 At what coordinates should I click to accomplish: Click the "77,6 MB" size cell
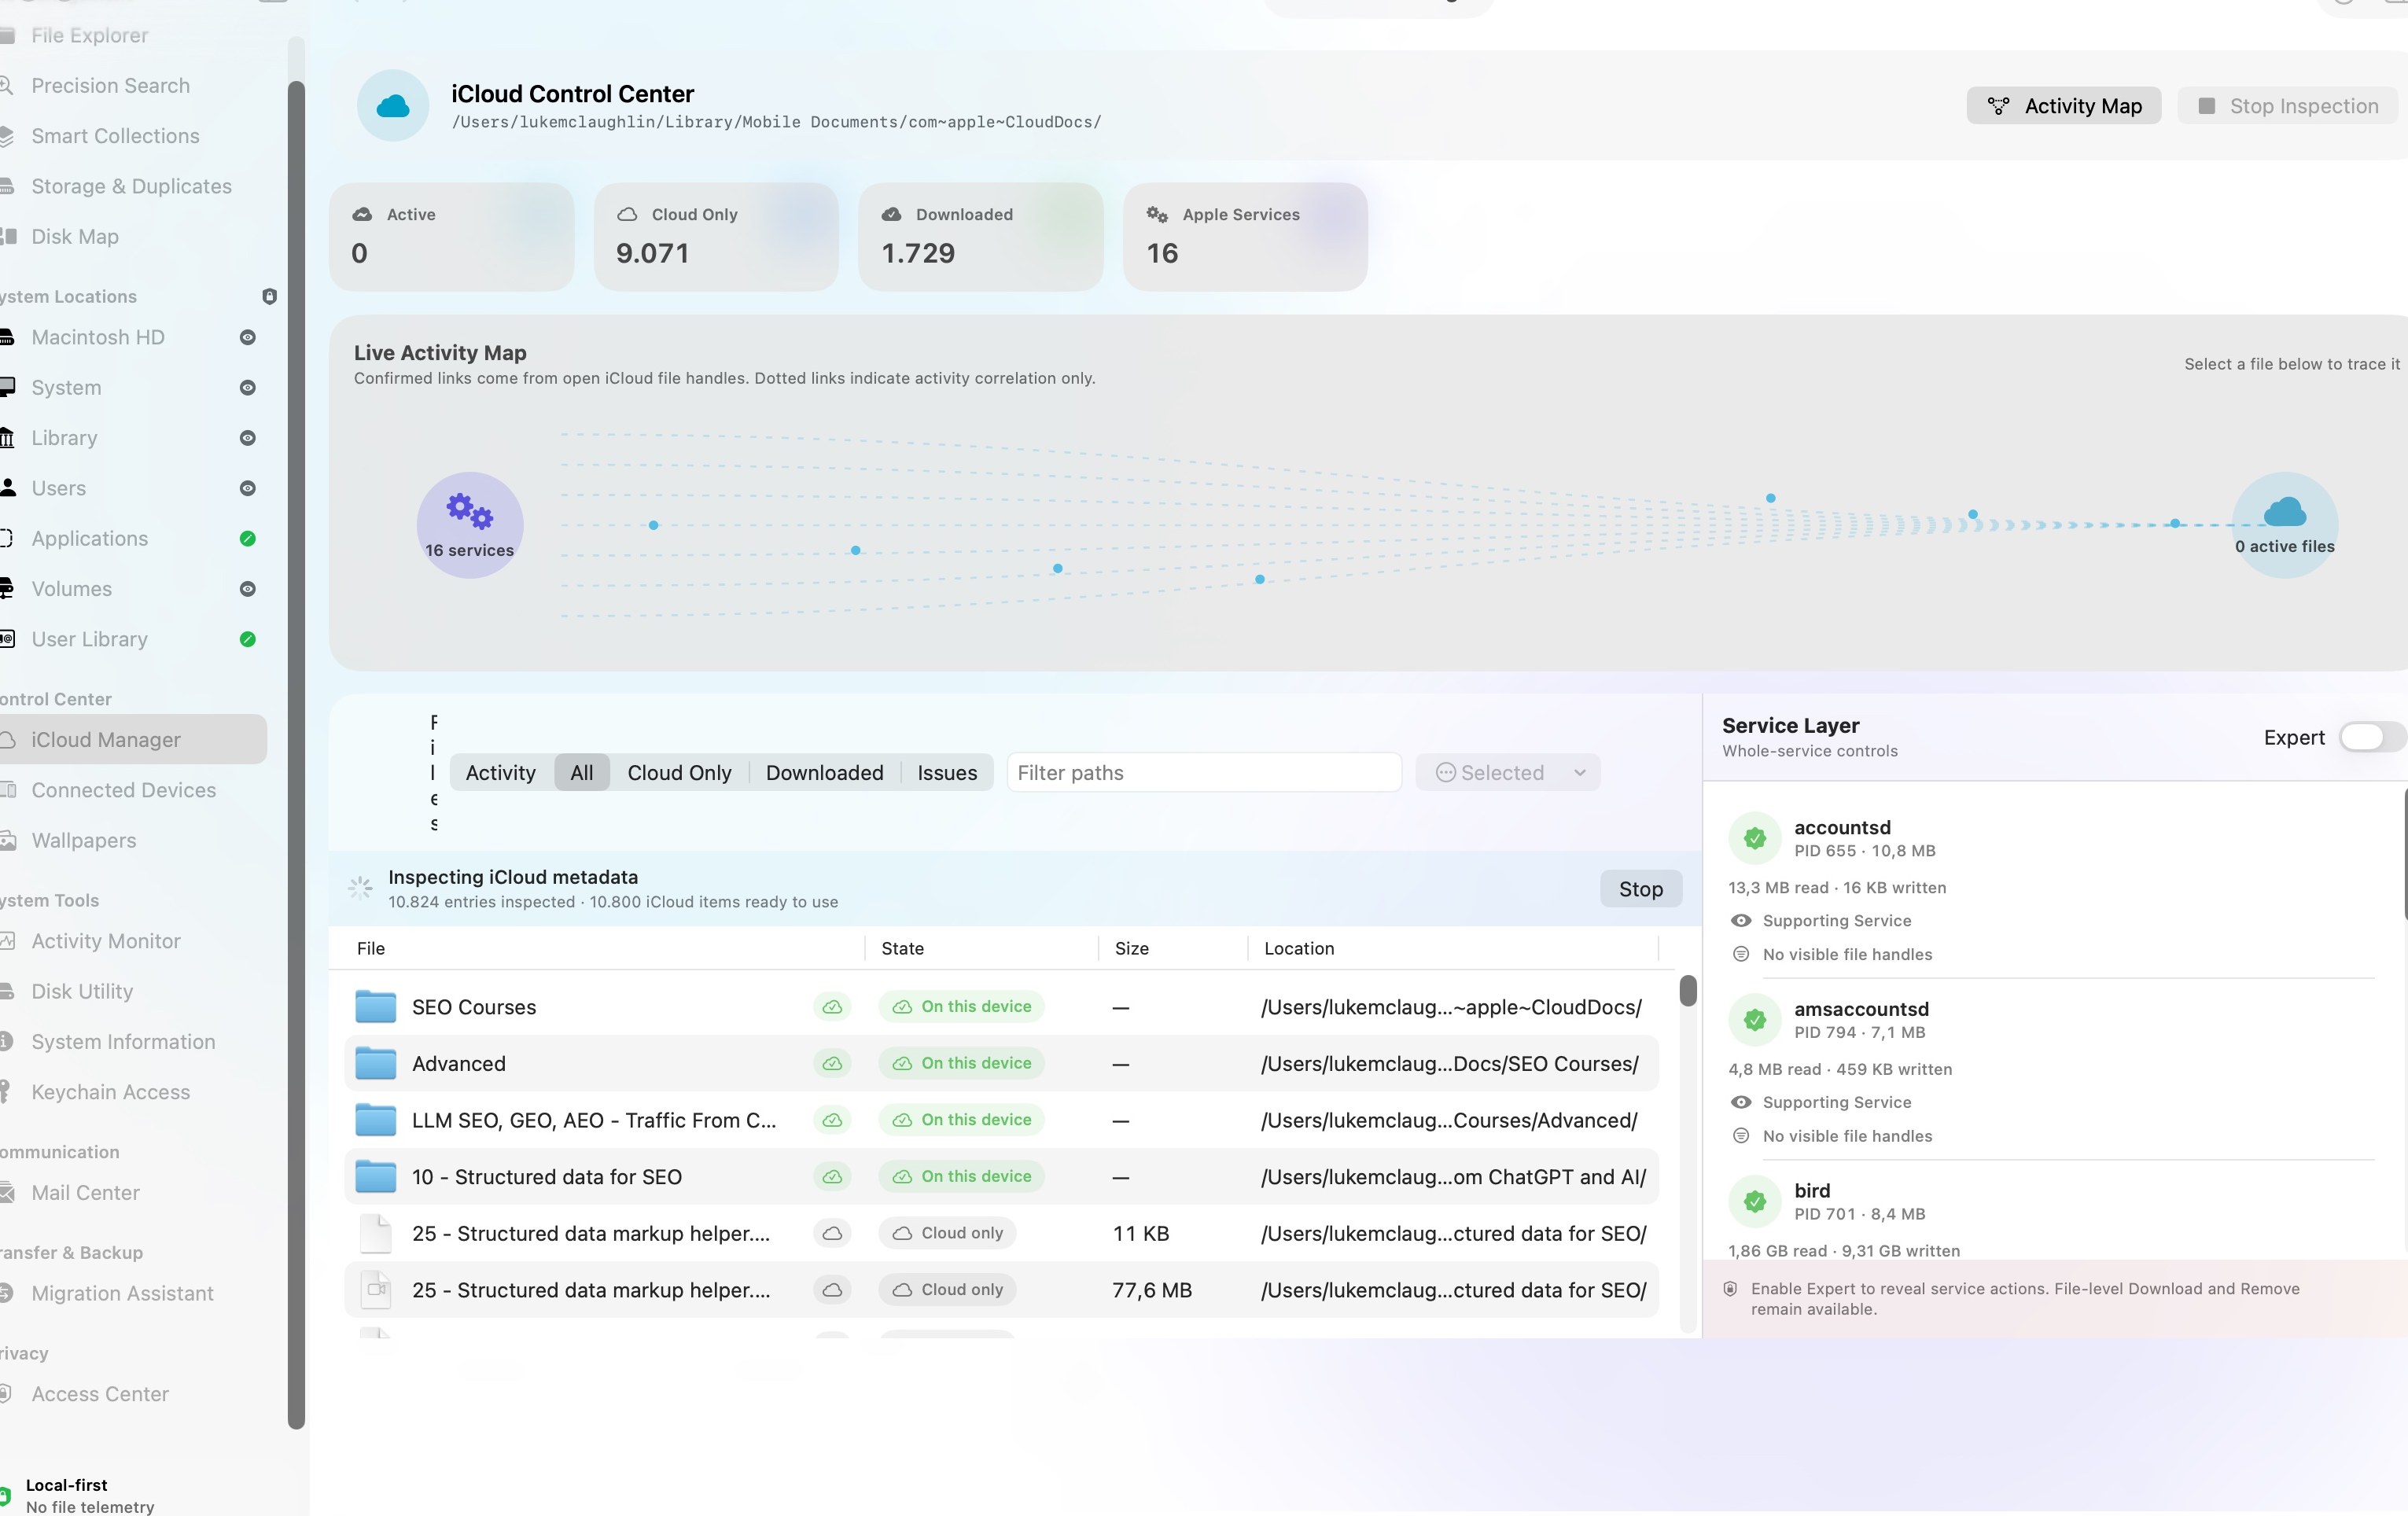pyautogui.click(x=1152, y=1290)
